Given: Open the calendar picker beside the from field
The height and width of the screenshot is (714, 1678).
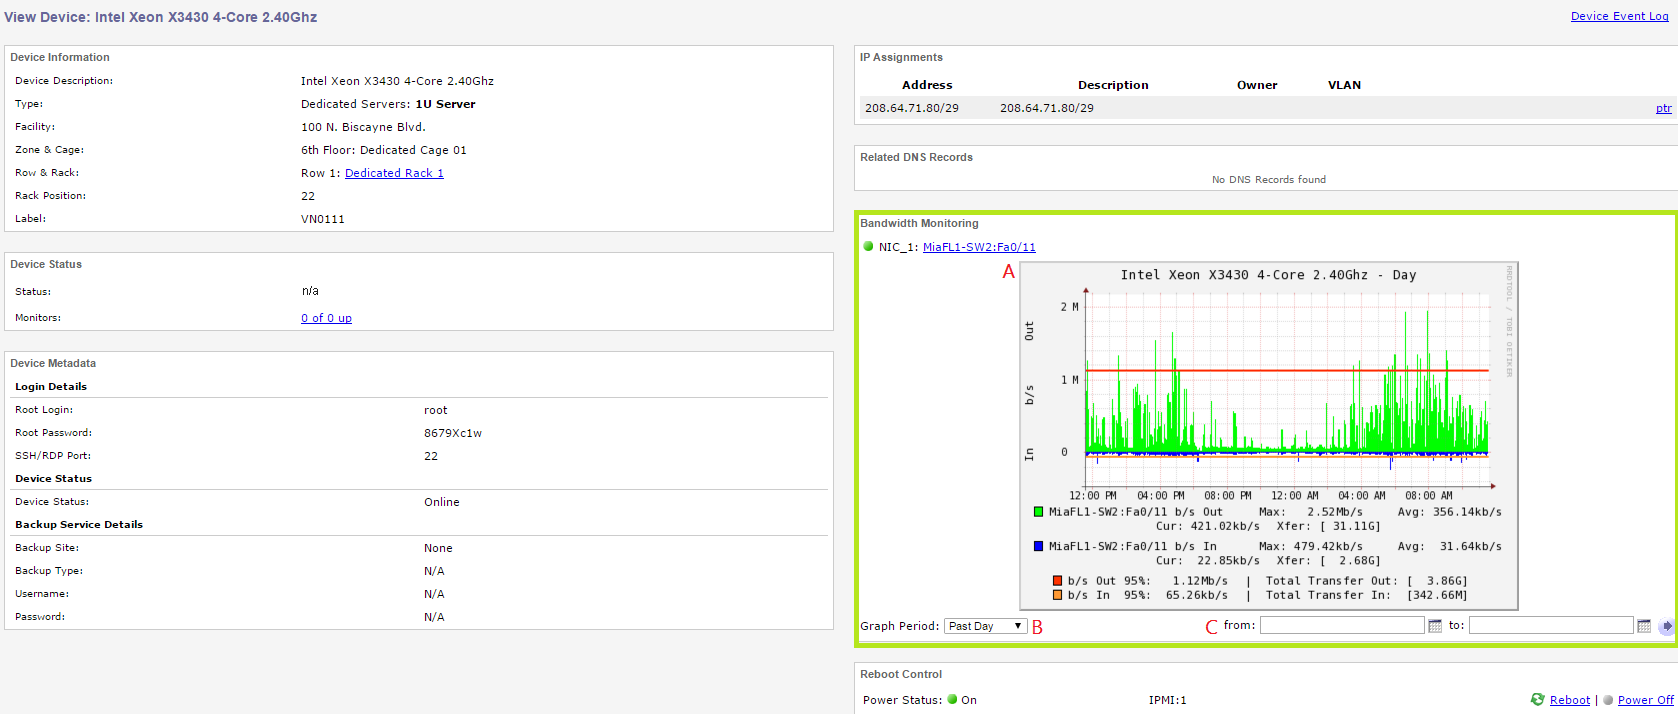Looking at the screenshot, I should click(1435, 626).
